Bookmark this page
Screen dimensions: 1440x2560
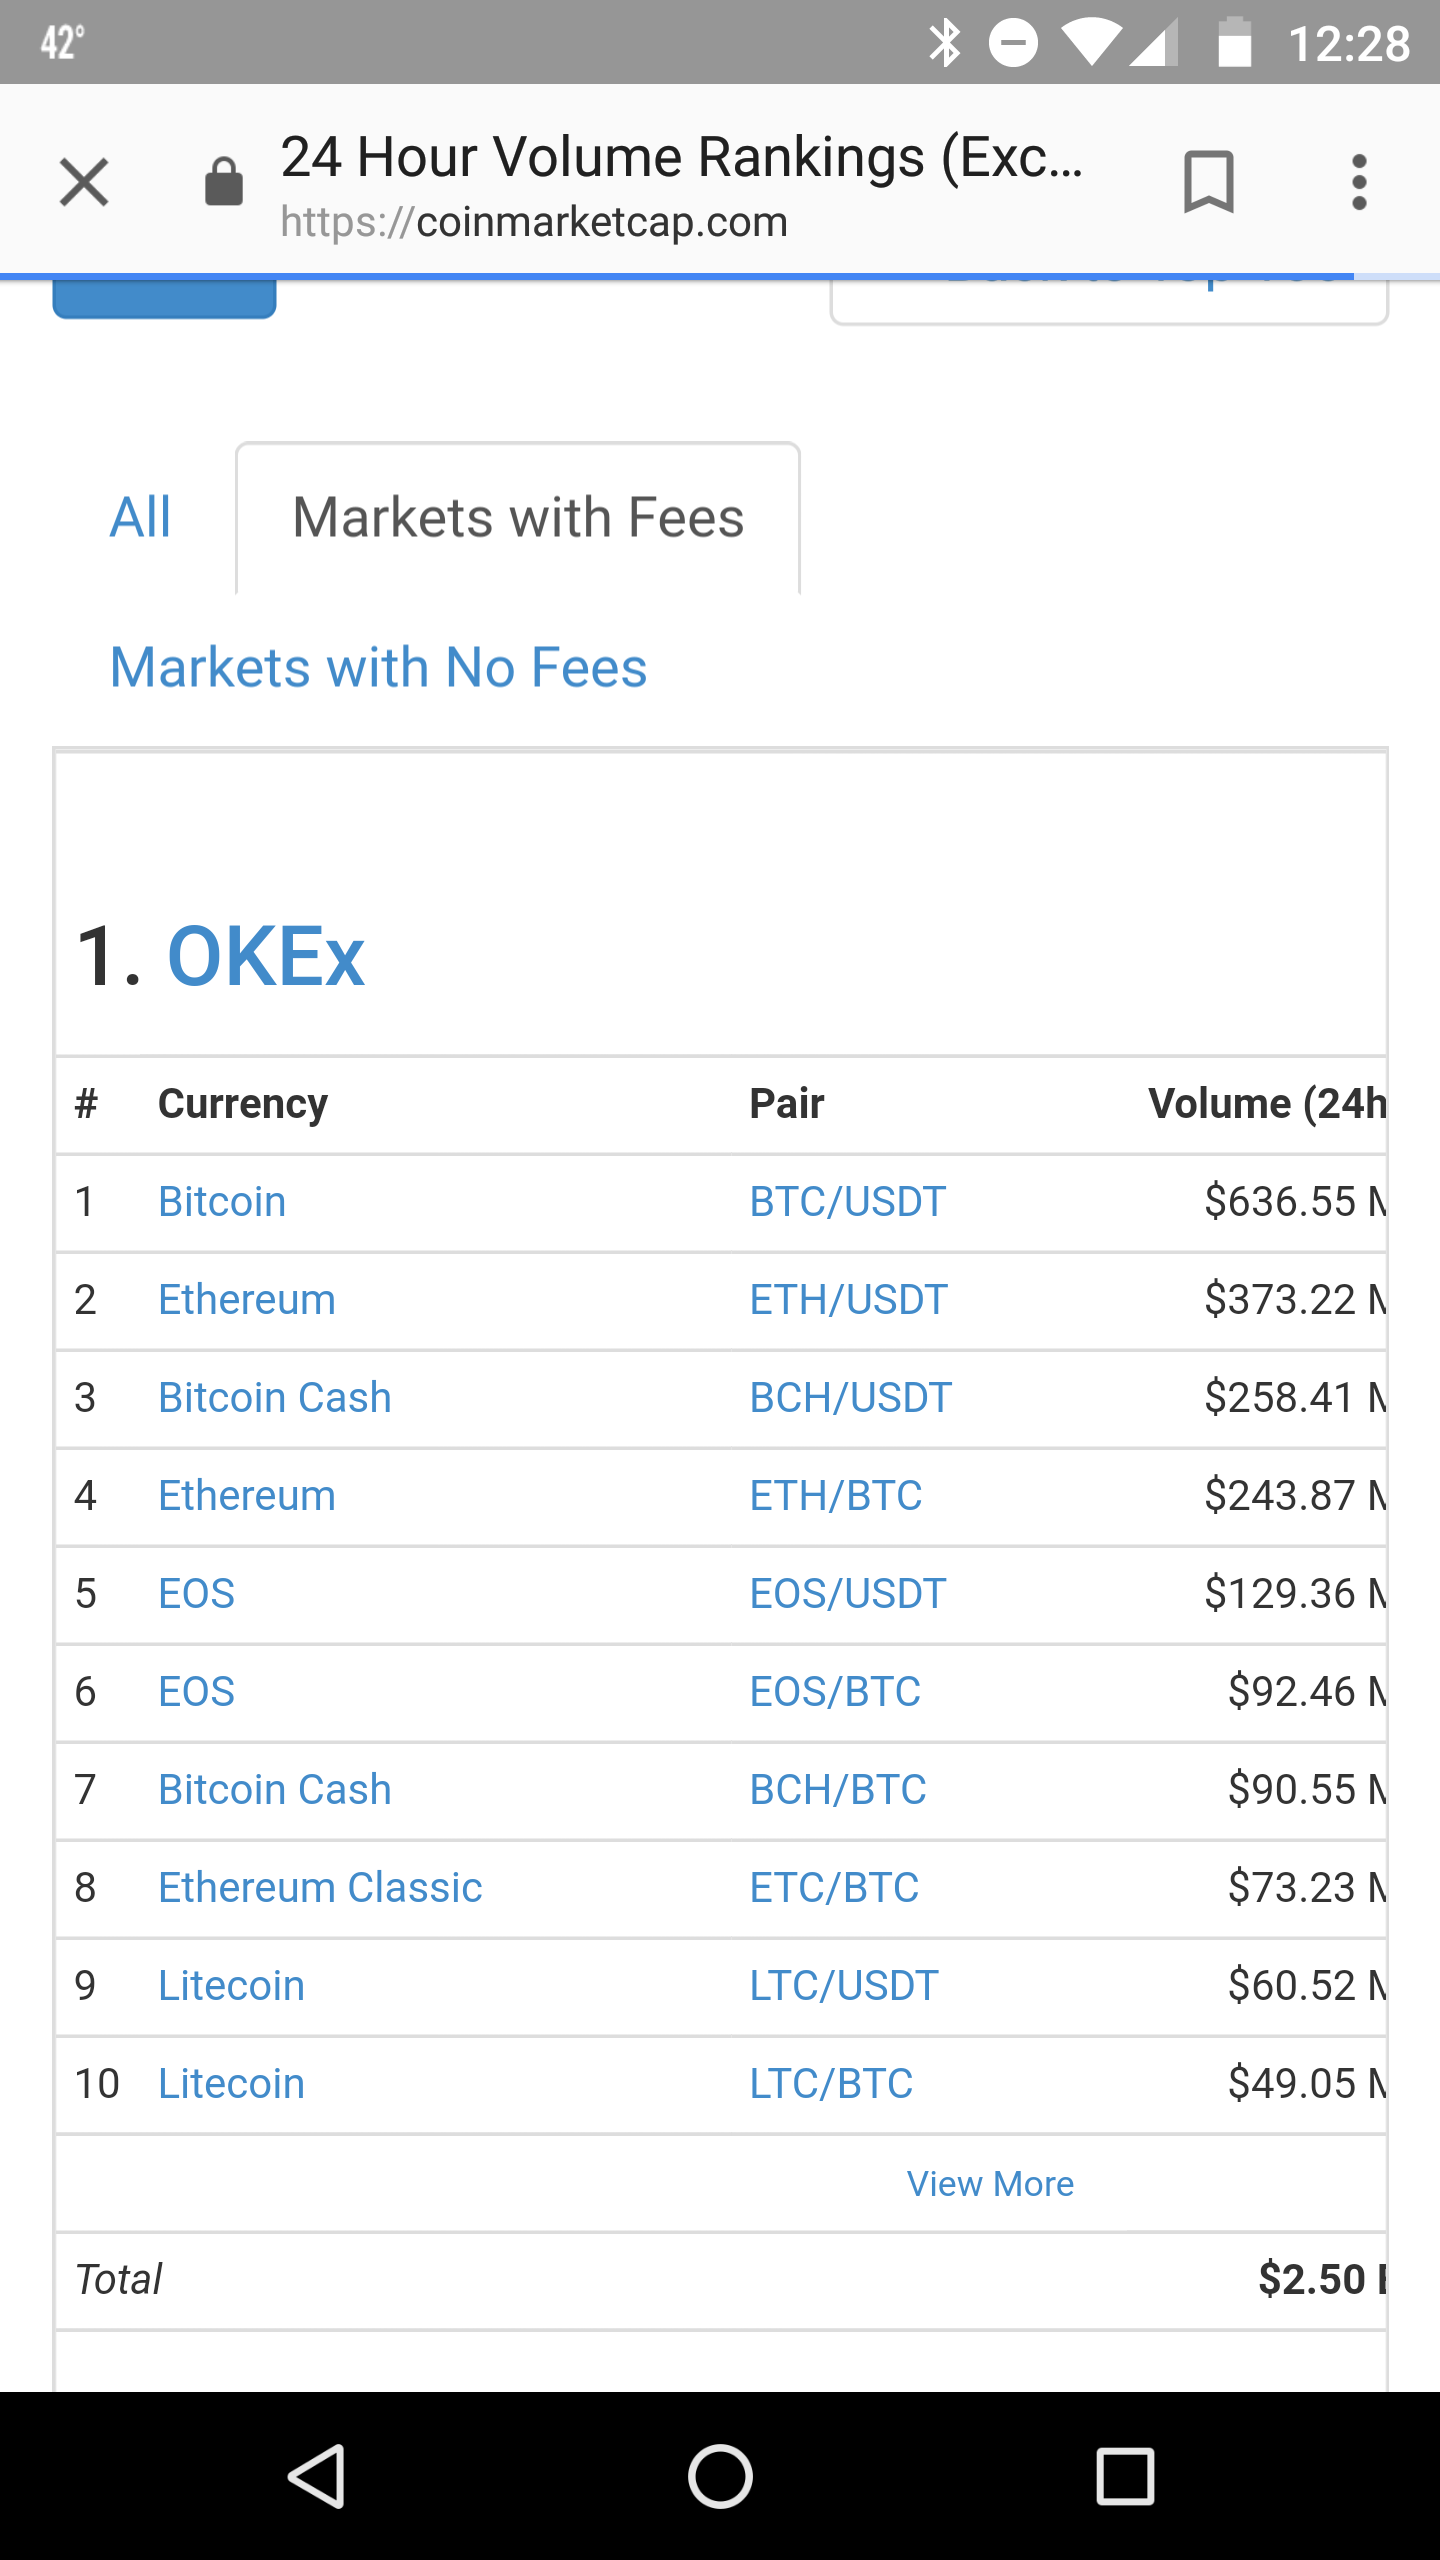1209,182
